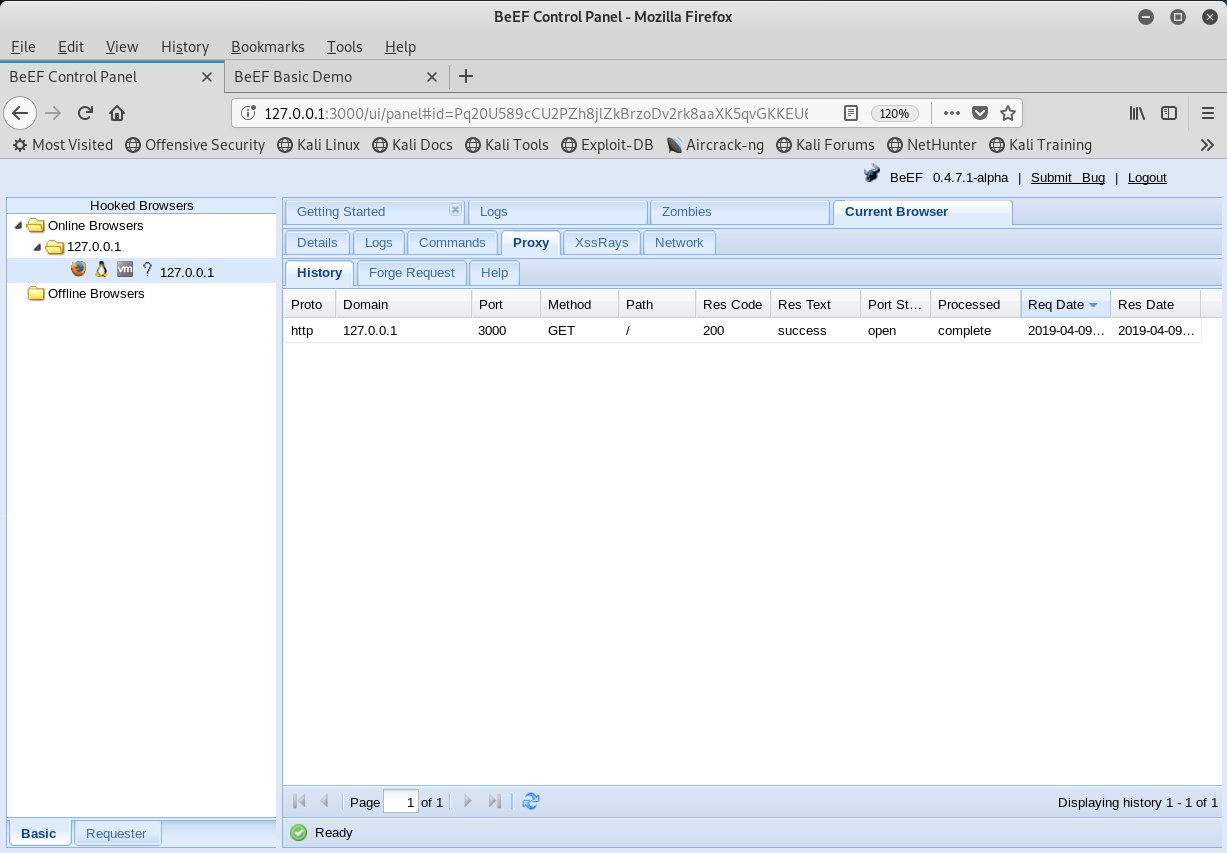Show the Firefox sidebars
Screen dimensions: 1227x853
pos(1168,113)
